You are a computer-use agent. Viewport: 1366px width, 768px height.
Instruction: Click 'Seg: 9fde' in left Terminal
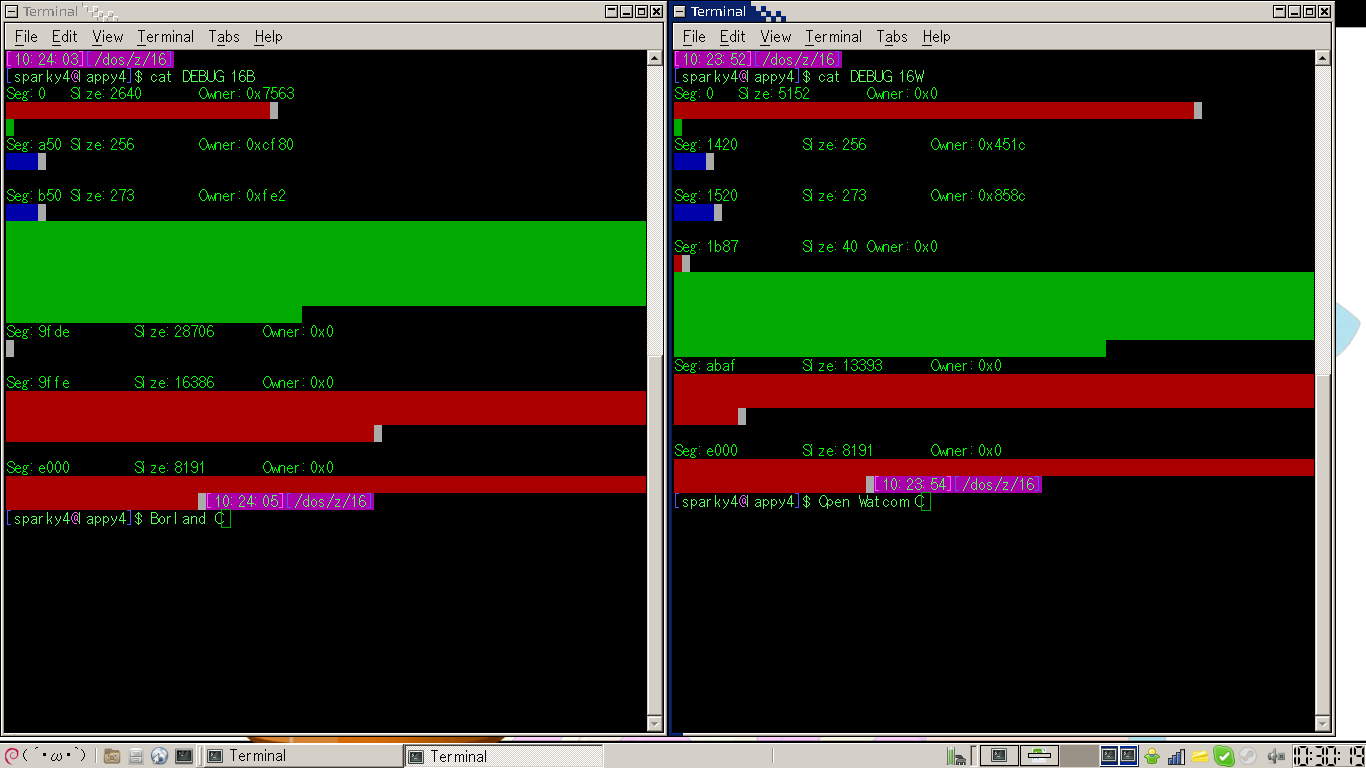click(38, 332)
